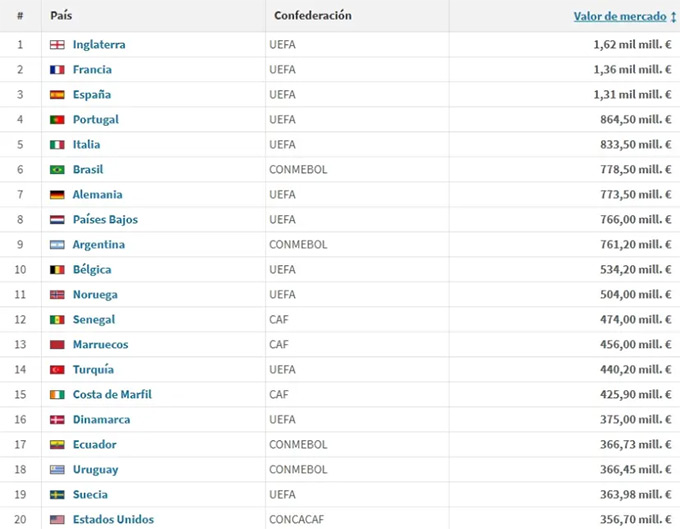Click the Turkey flag icon

[x=57, y=370]
